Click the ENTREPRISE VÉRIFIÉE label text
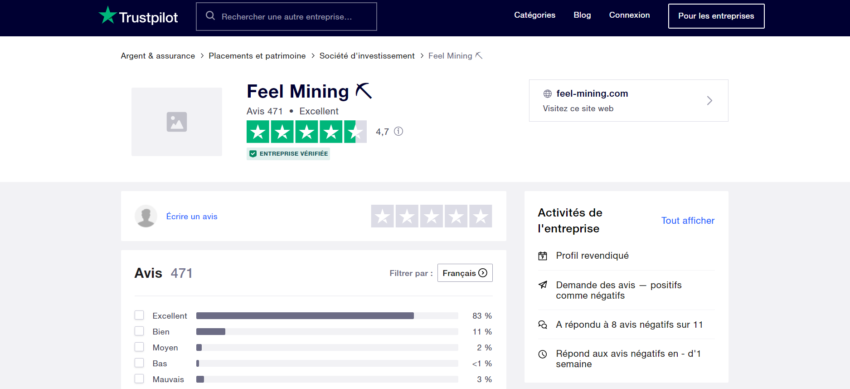Screen dimensions: 850x389 pyautogui.click(x=294, y=154)
